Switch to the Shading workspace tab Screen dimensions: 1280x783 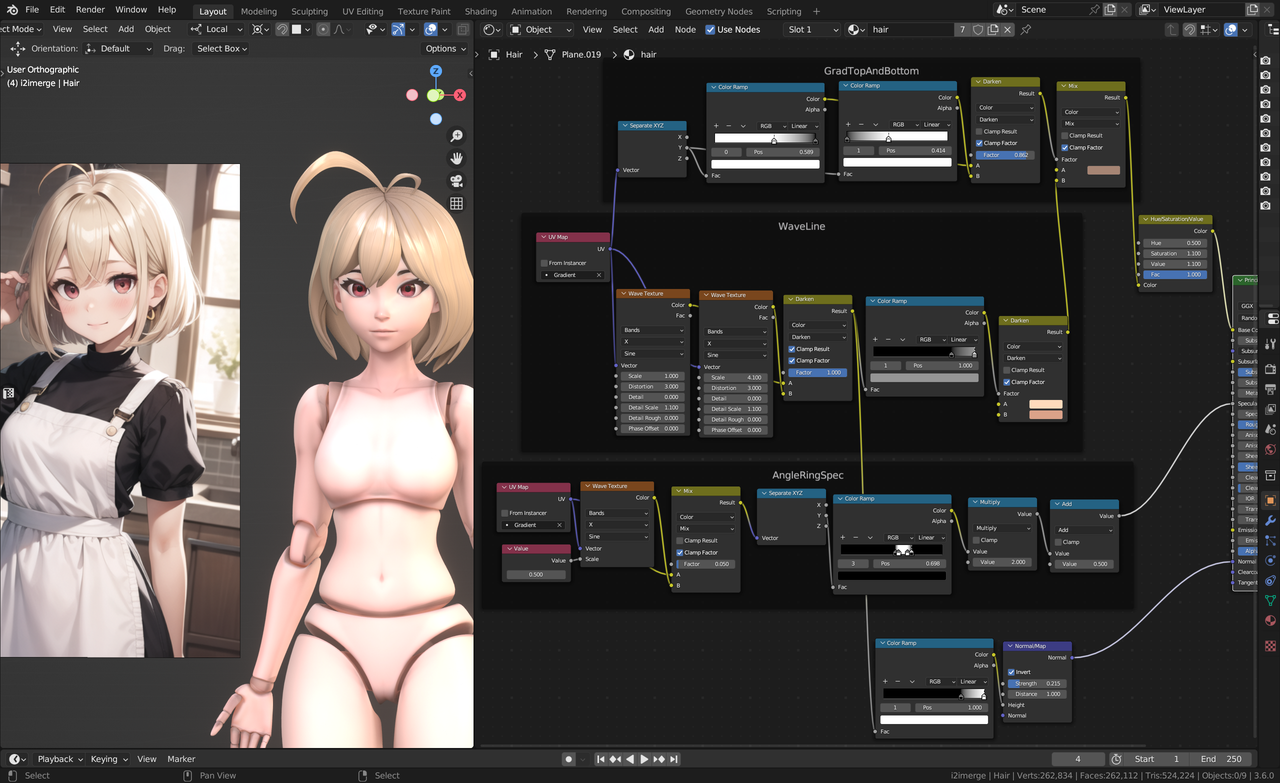click(x=480, y=11)
